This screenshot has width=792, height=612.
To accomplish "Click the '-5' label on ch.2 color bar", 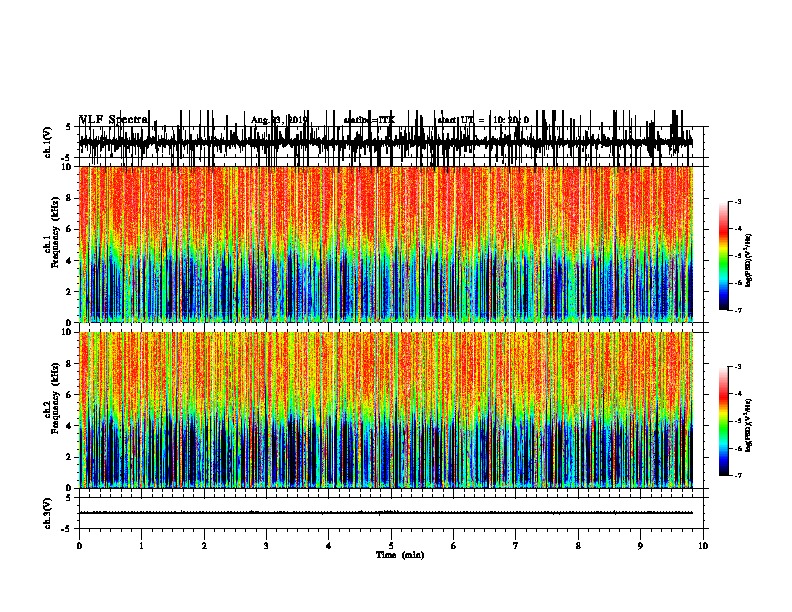I will coord(737,421).
